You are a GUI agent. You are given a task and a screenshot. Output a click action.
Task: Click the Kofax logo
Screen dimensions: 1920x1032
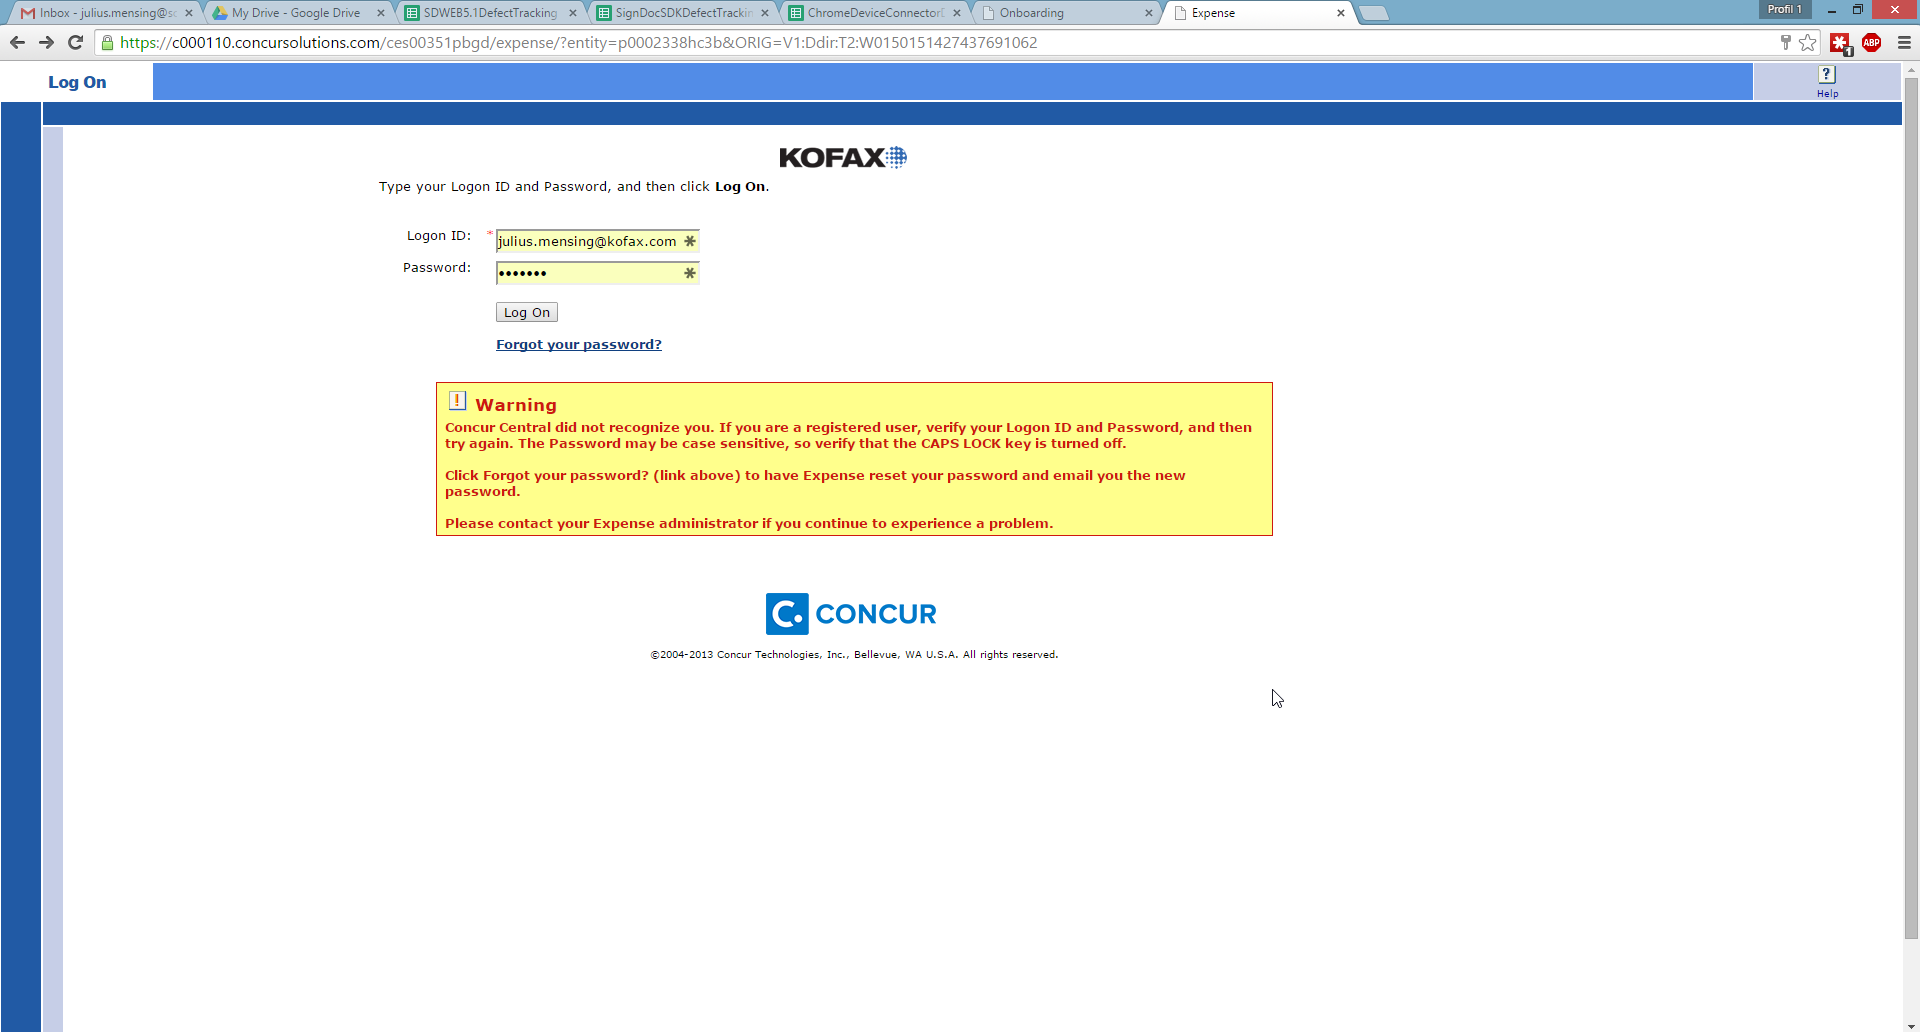pos(842,157)
